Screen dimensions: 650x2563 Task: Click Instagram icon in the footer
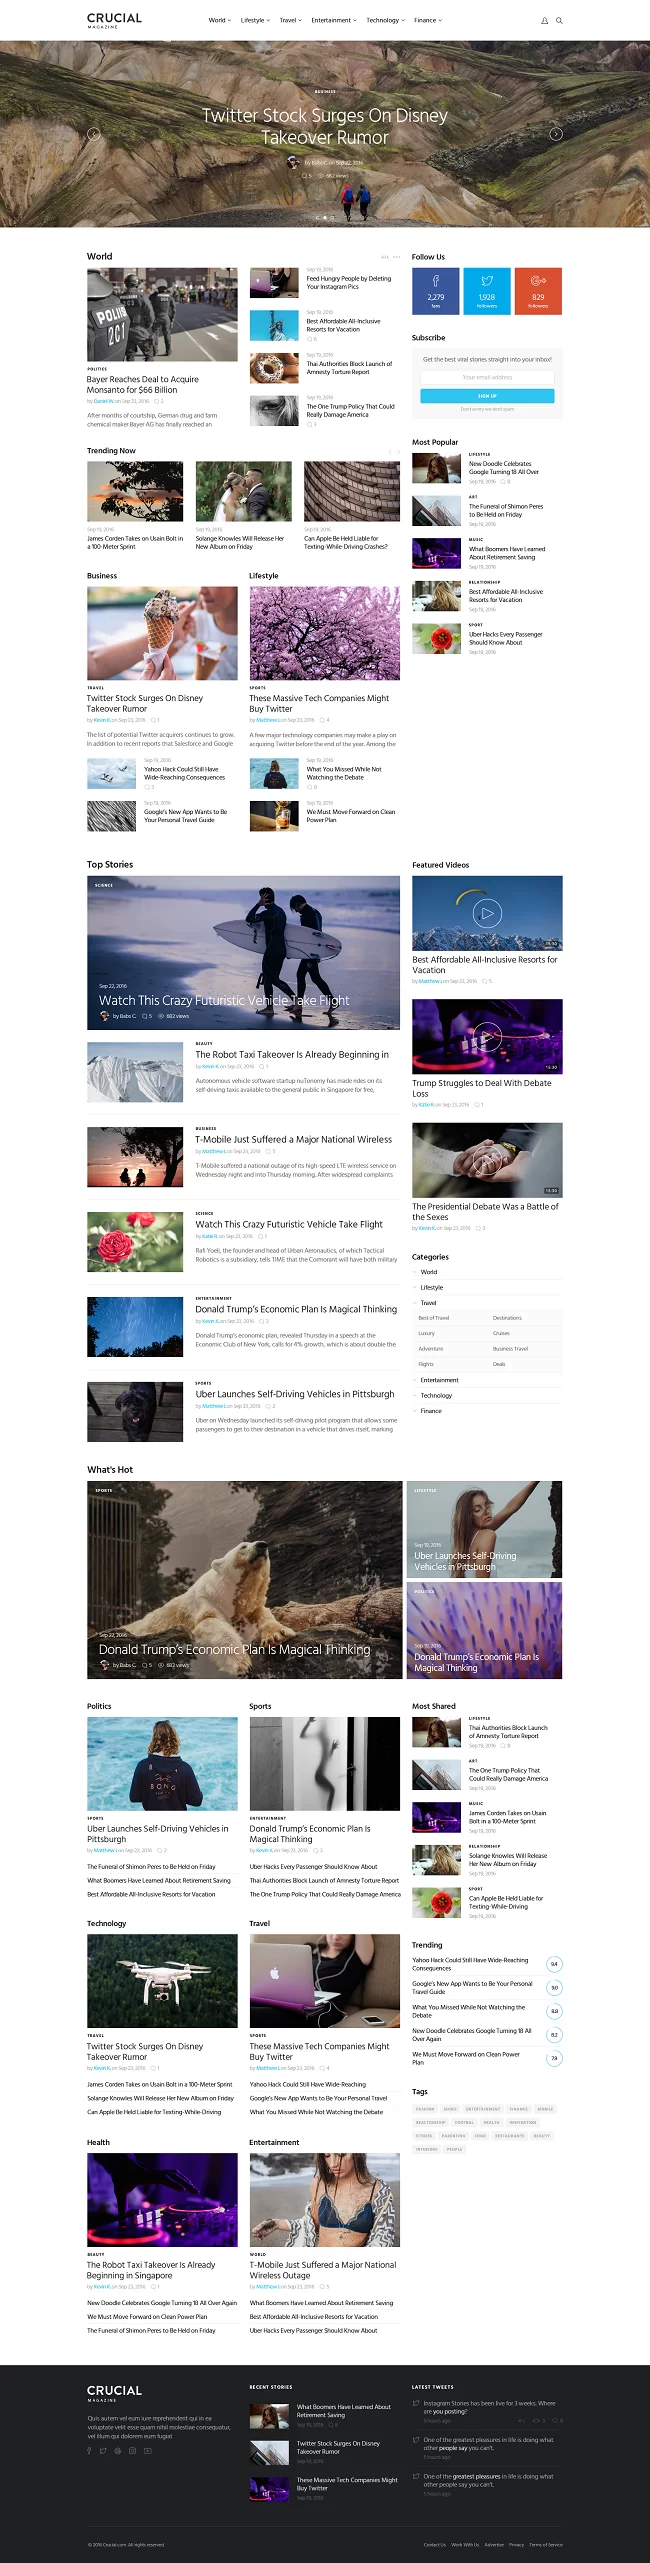point(132,2450)
